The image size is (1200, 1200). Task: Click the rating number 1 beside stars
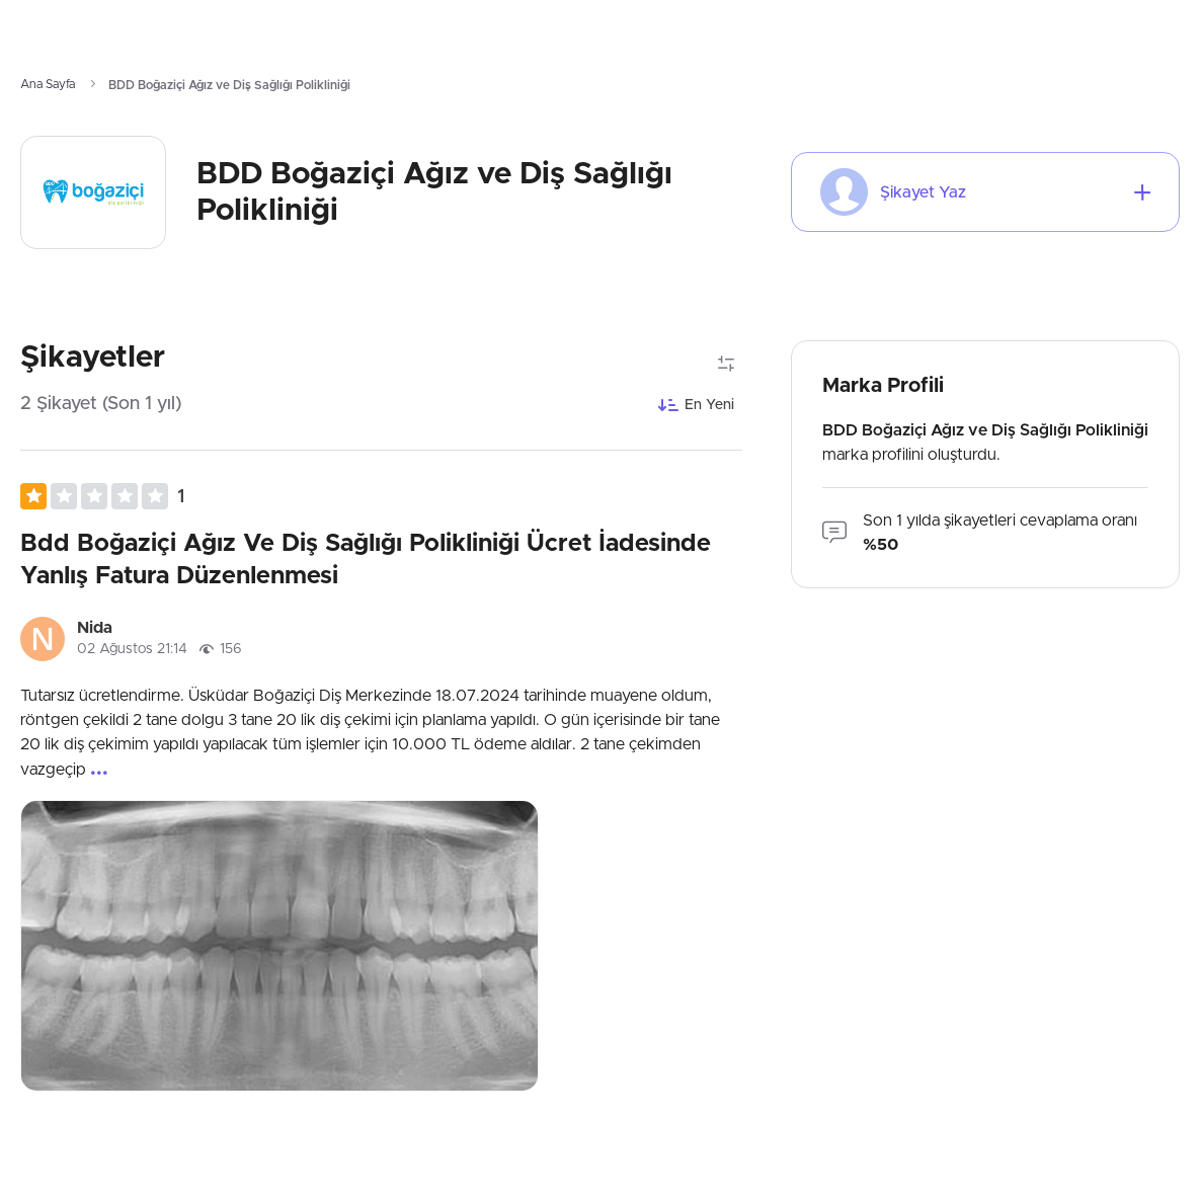[x=181, y=496]
